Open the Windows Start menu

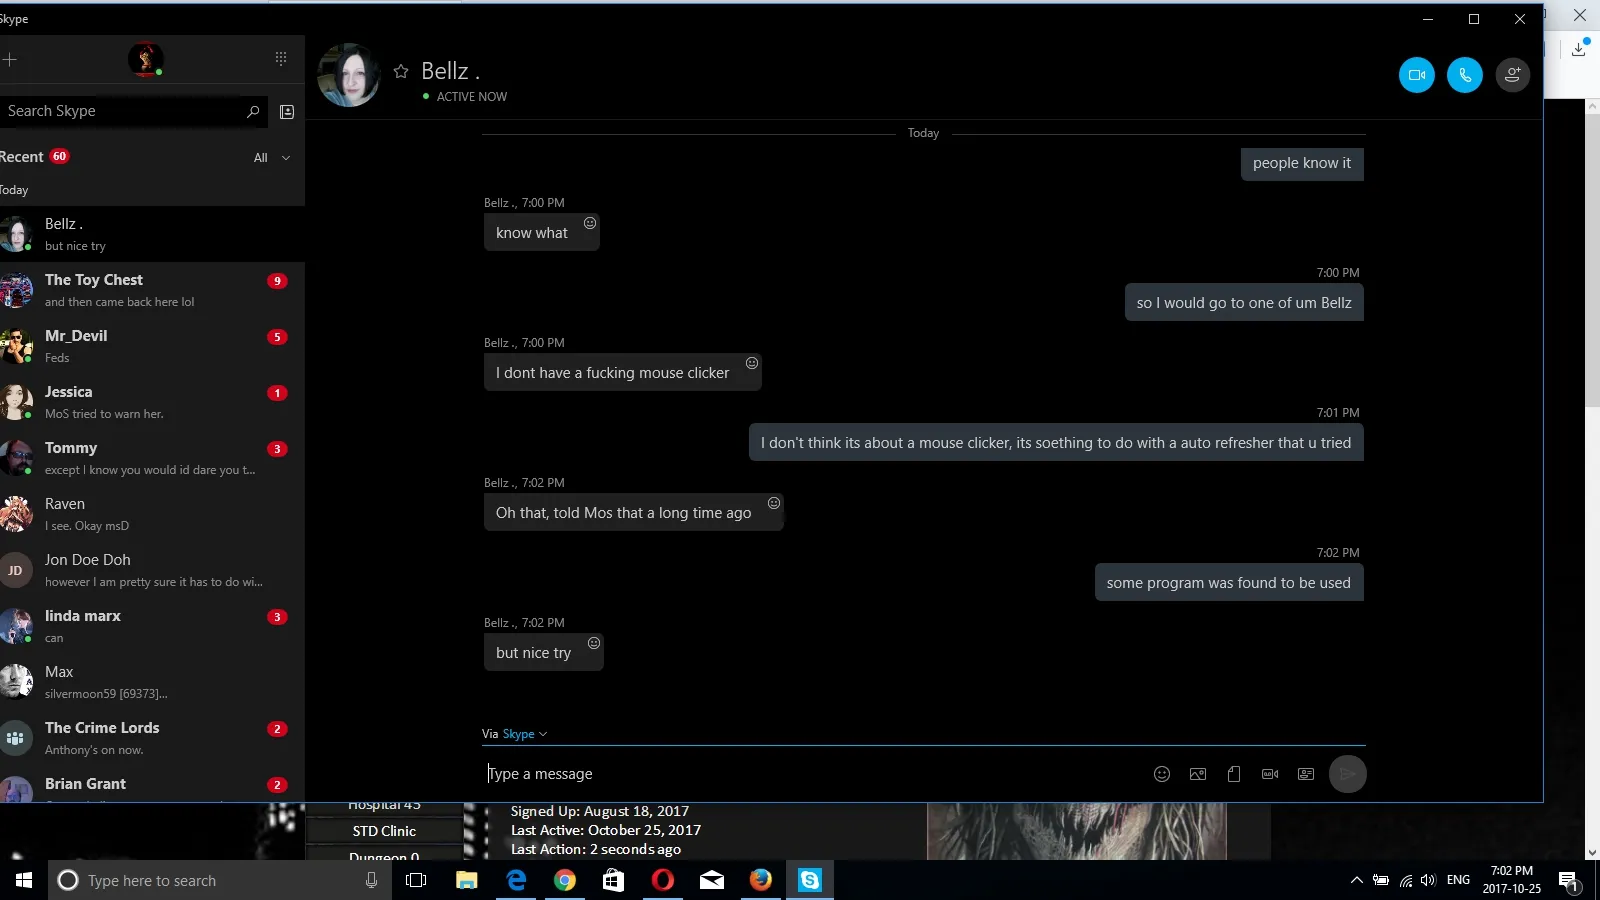[24, 880]
